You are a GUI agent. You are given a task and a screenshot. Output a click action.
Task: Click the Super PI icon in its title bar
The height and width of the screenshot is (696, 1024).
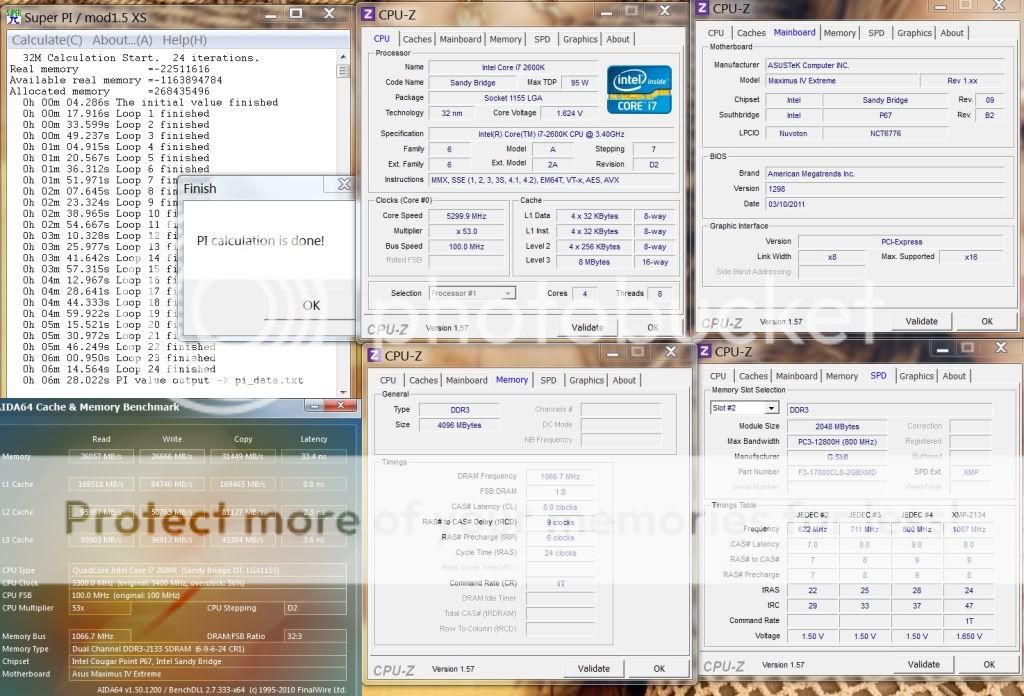(x=13, y=17)
